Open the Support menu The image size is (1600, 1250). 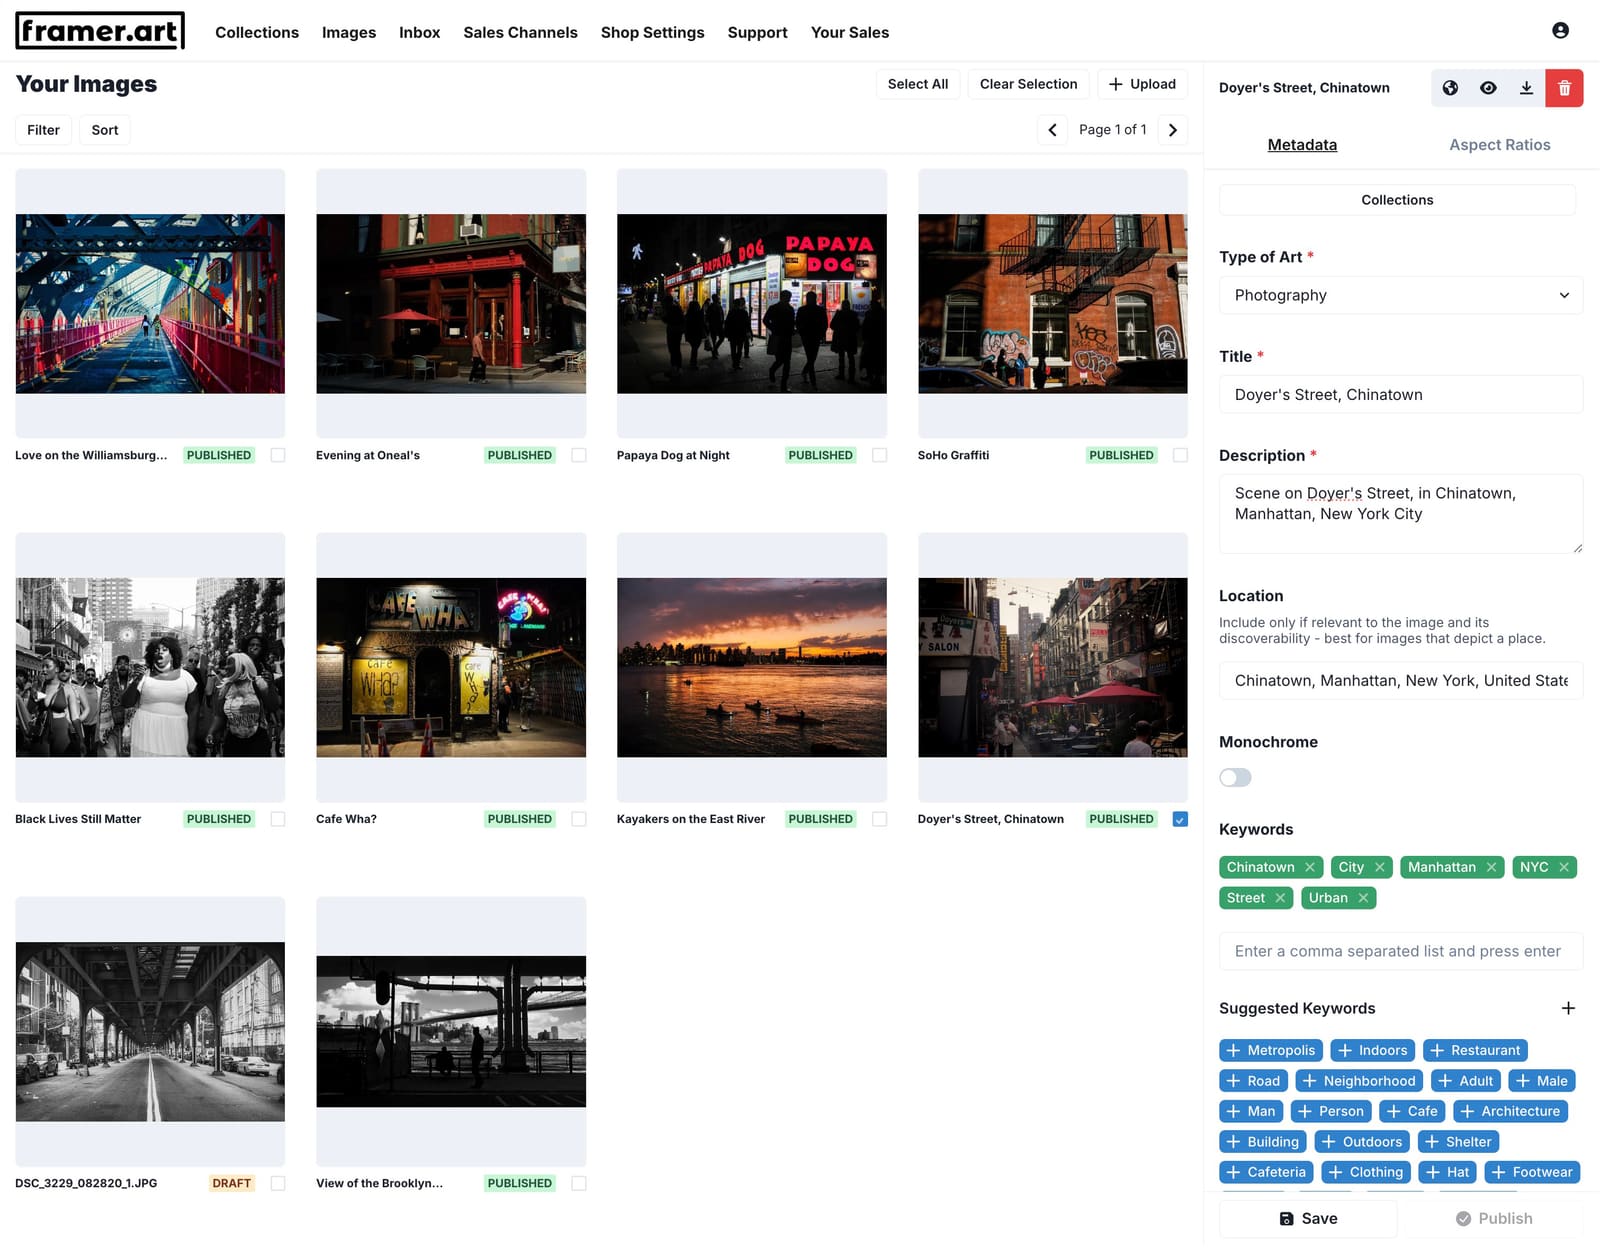click(757, 32)
